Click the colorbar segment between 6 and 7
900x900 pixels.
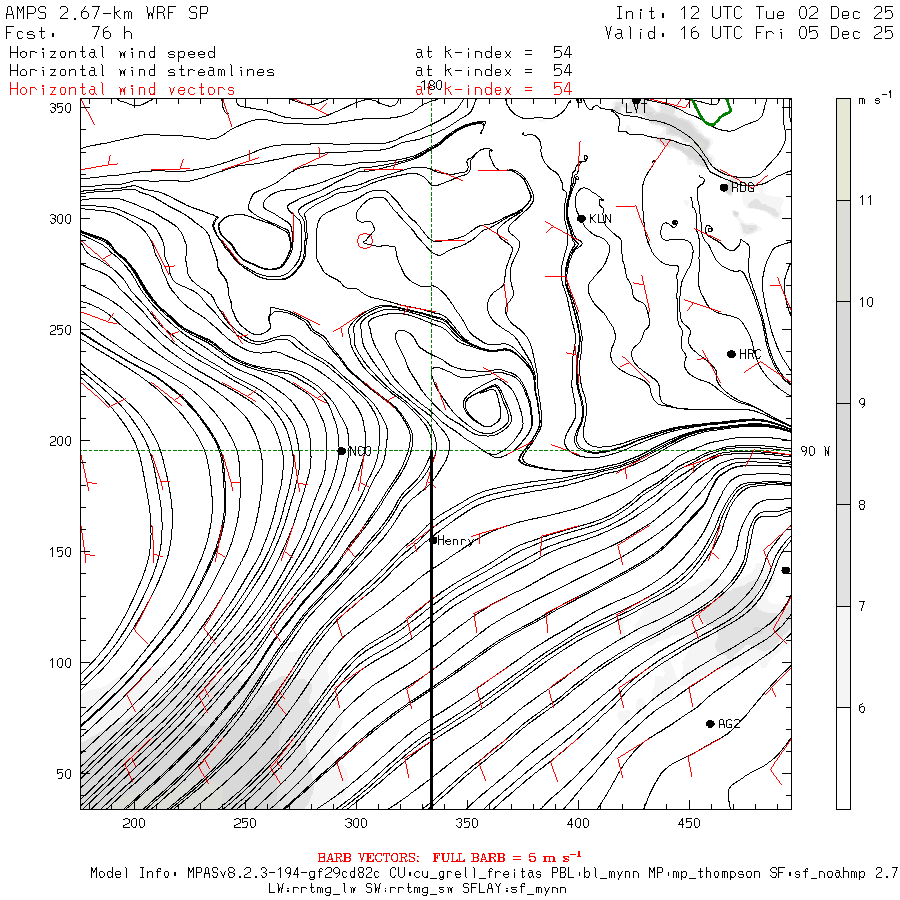(843, 657)
